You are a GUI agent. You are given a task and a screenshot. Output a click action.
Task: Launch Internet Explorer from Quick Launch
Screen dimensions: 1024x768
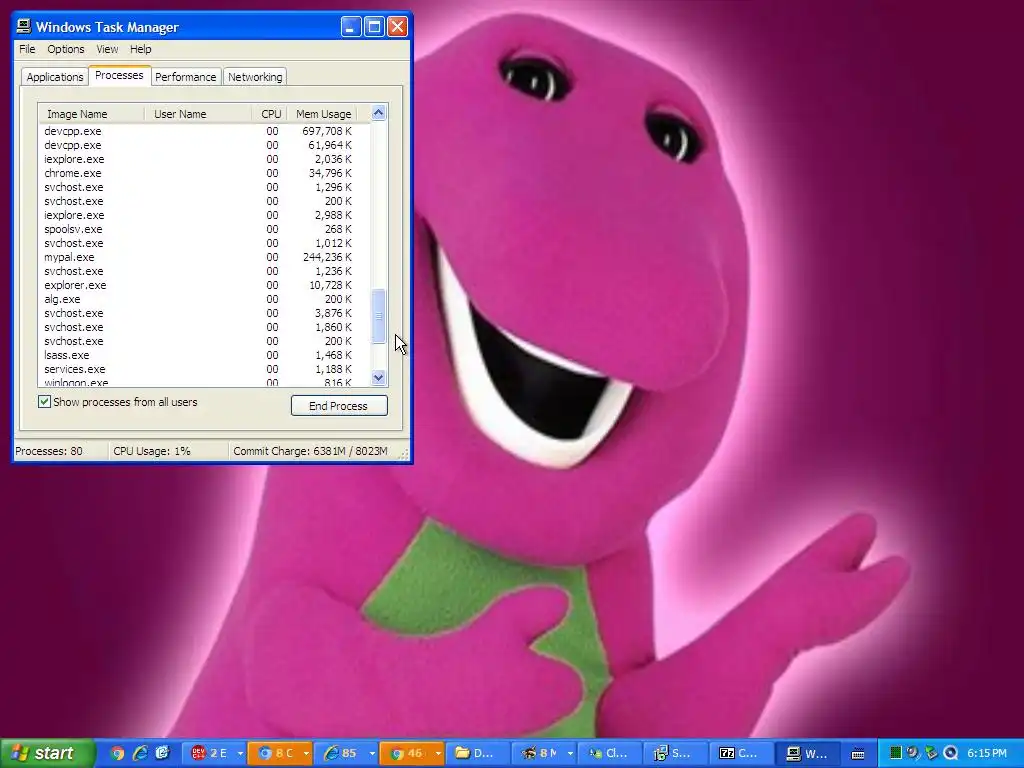coord(140,753)
